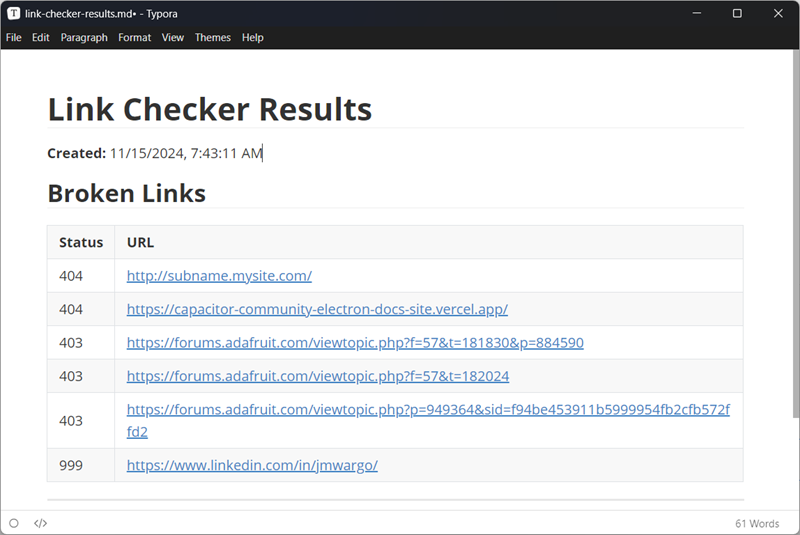Viewport: 800px width, 535px height.
Task: Maximize the Typora window
Action: point(737,13)
